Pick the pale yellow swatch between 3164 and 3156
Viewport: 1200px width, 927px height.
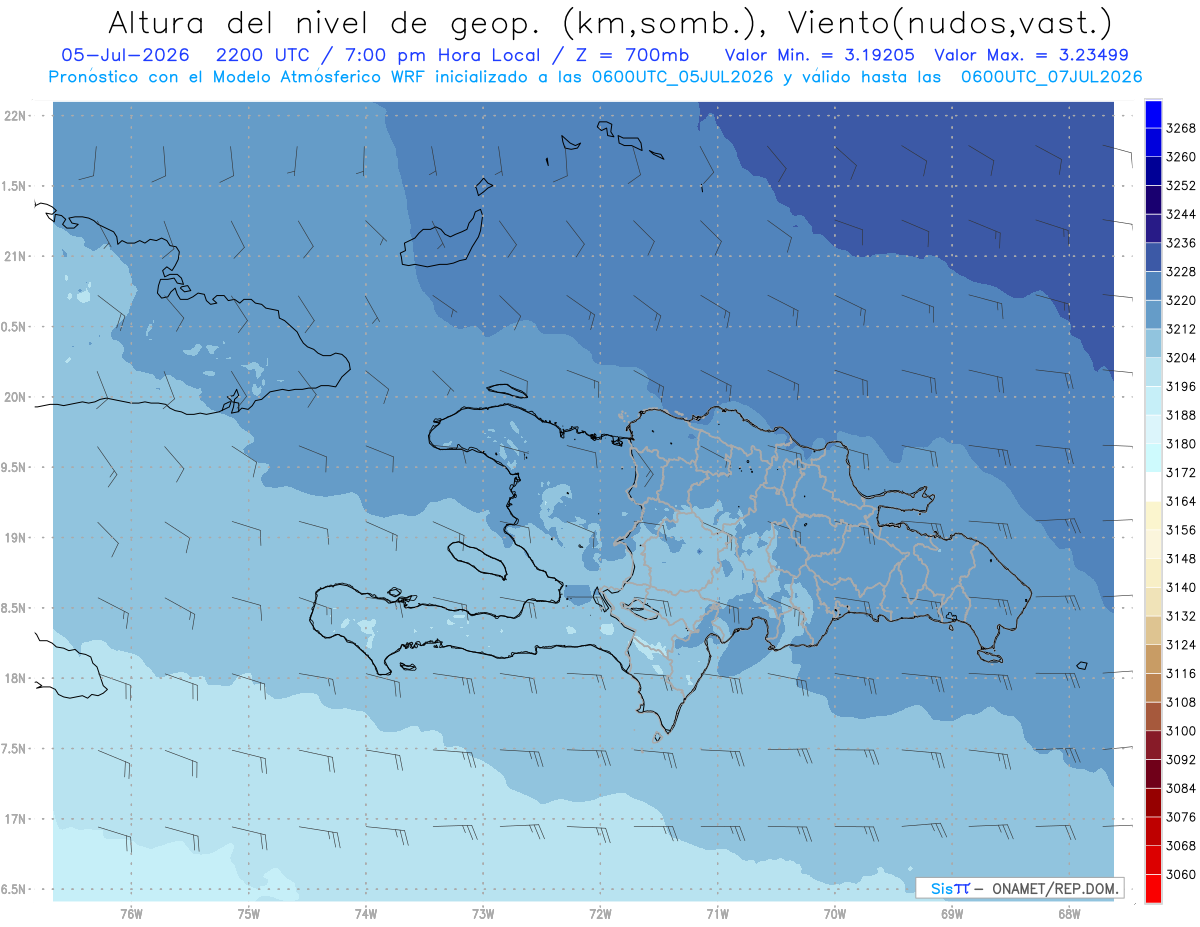tap(1153, 515)
